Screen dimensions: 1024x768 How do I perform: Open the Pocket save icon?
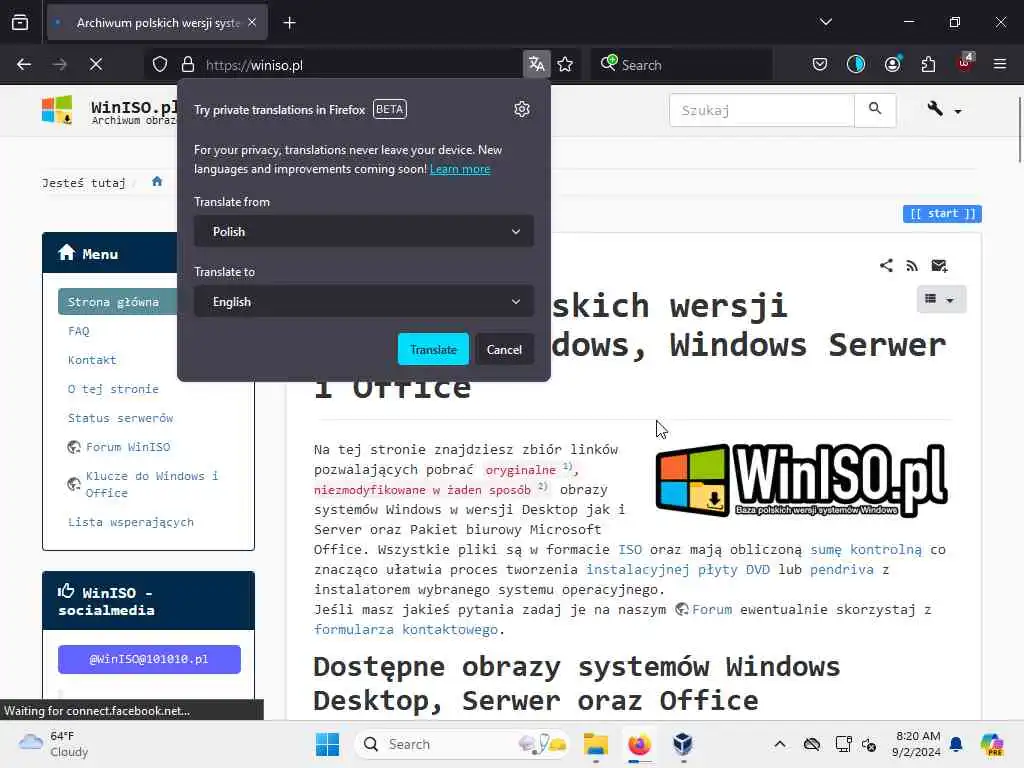click(820, 64)
